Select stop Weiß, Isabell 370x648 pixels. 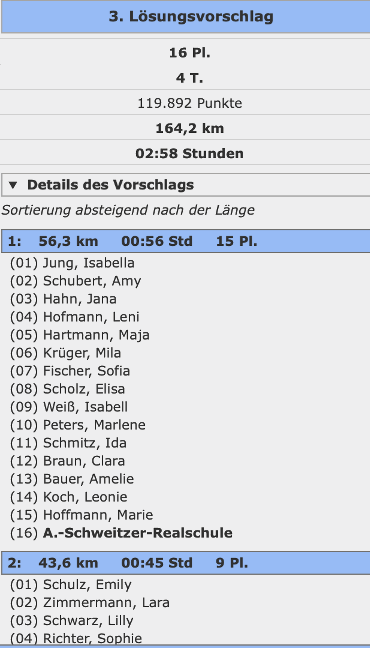[x=69, y=407]
